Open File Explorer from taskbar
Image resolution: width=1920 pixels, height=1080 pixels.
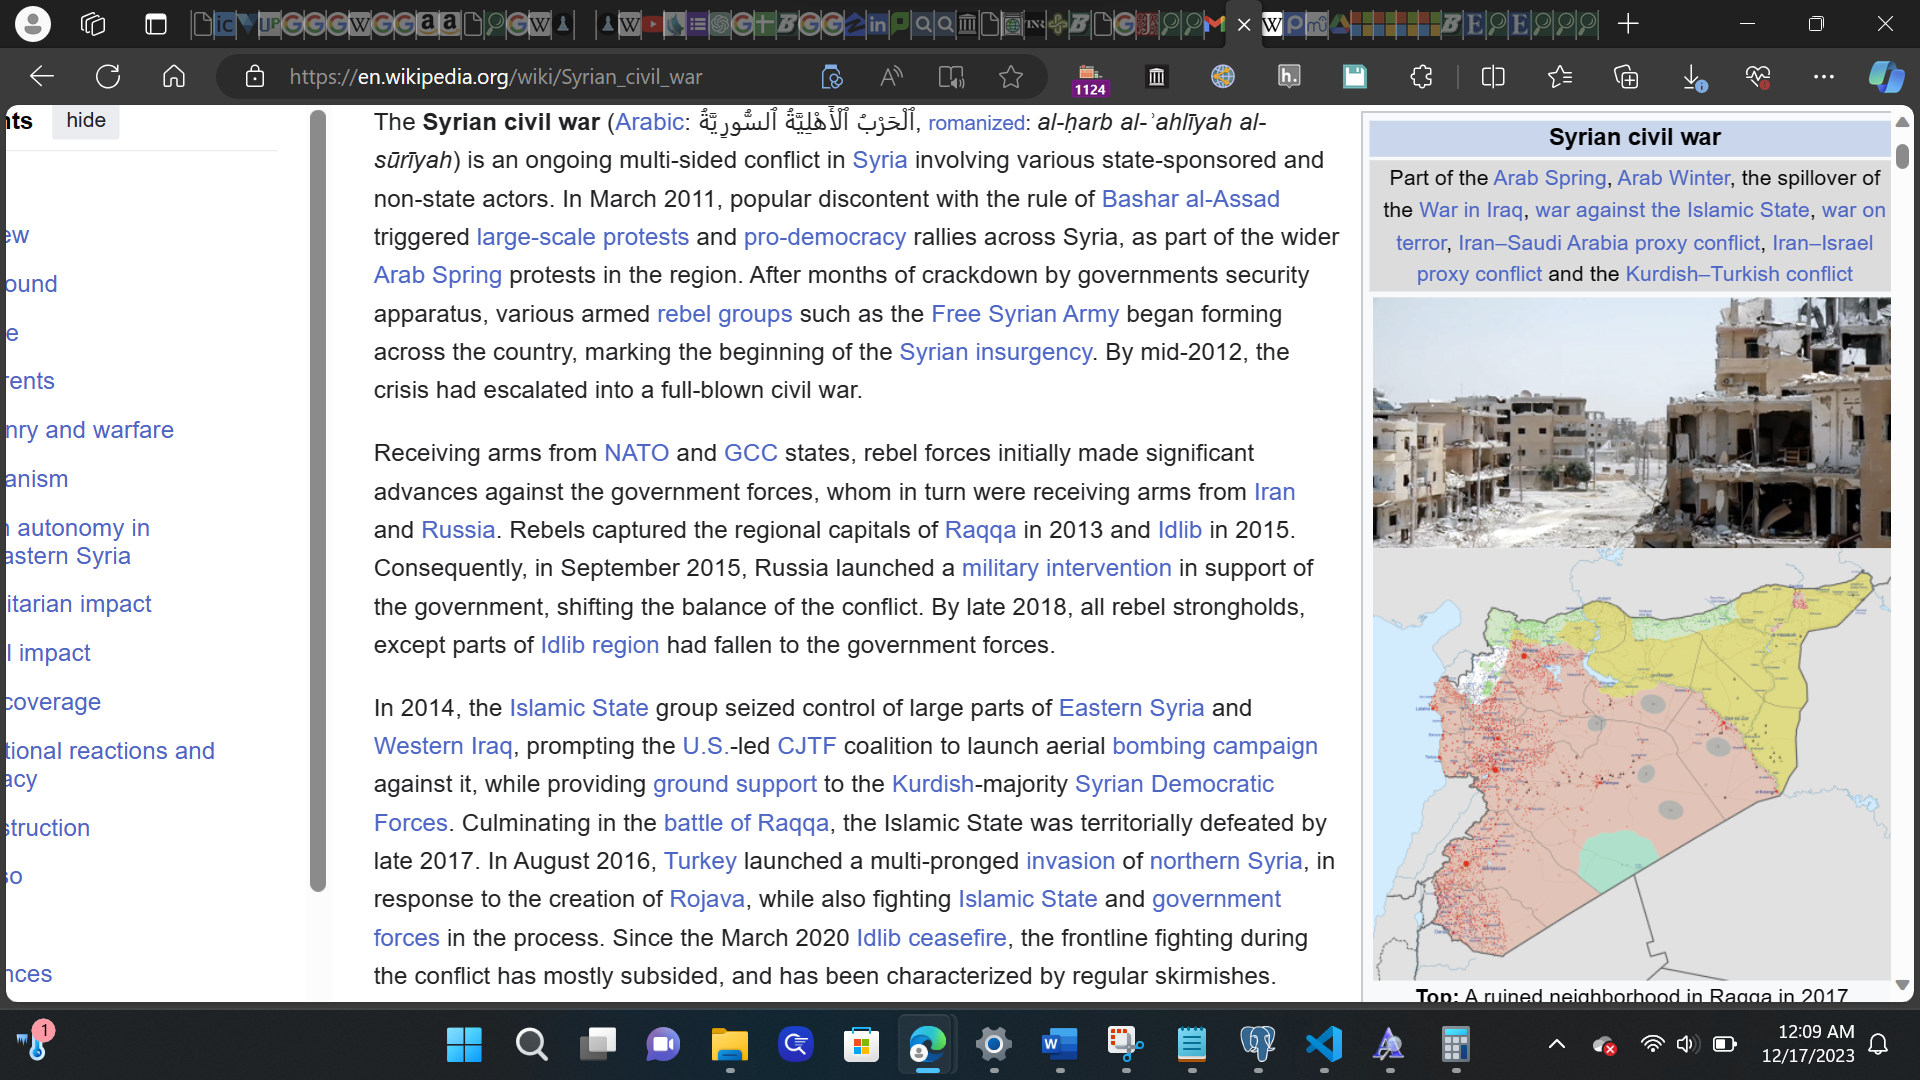point(729,1045)
